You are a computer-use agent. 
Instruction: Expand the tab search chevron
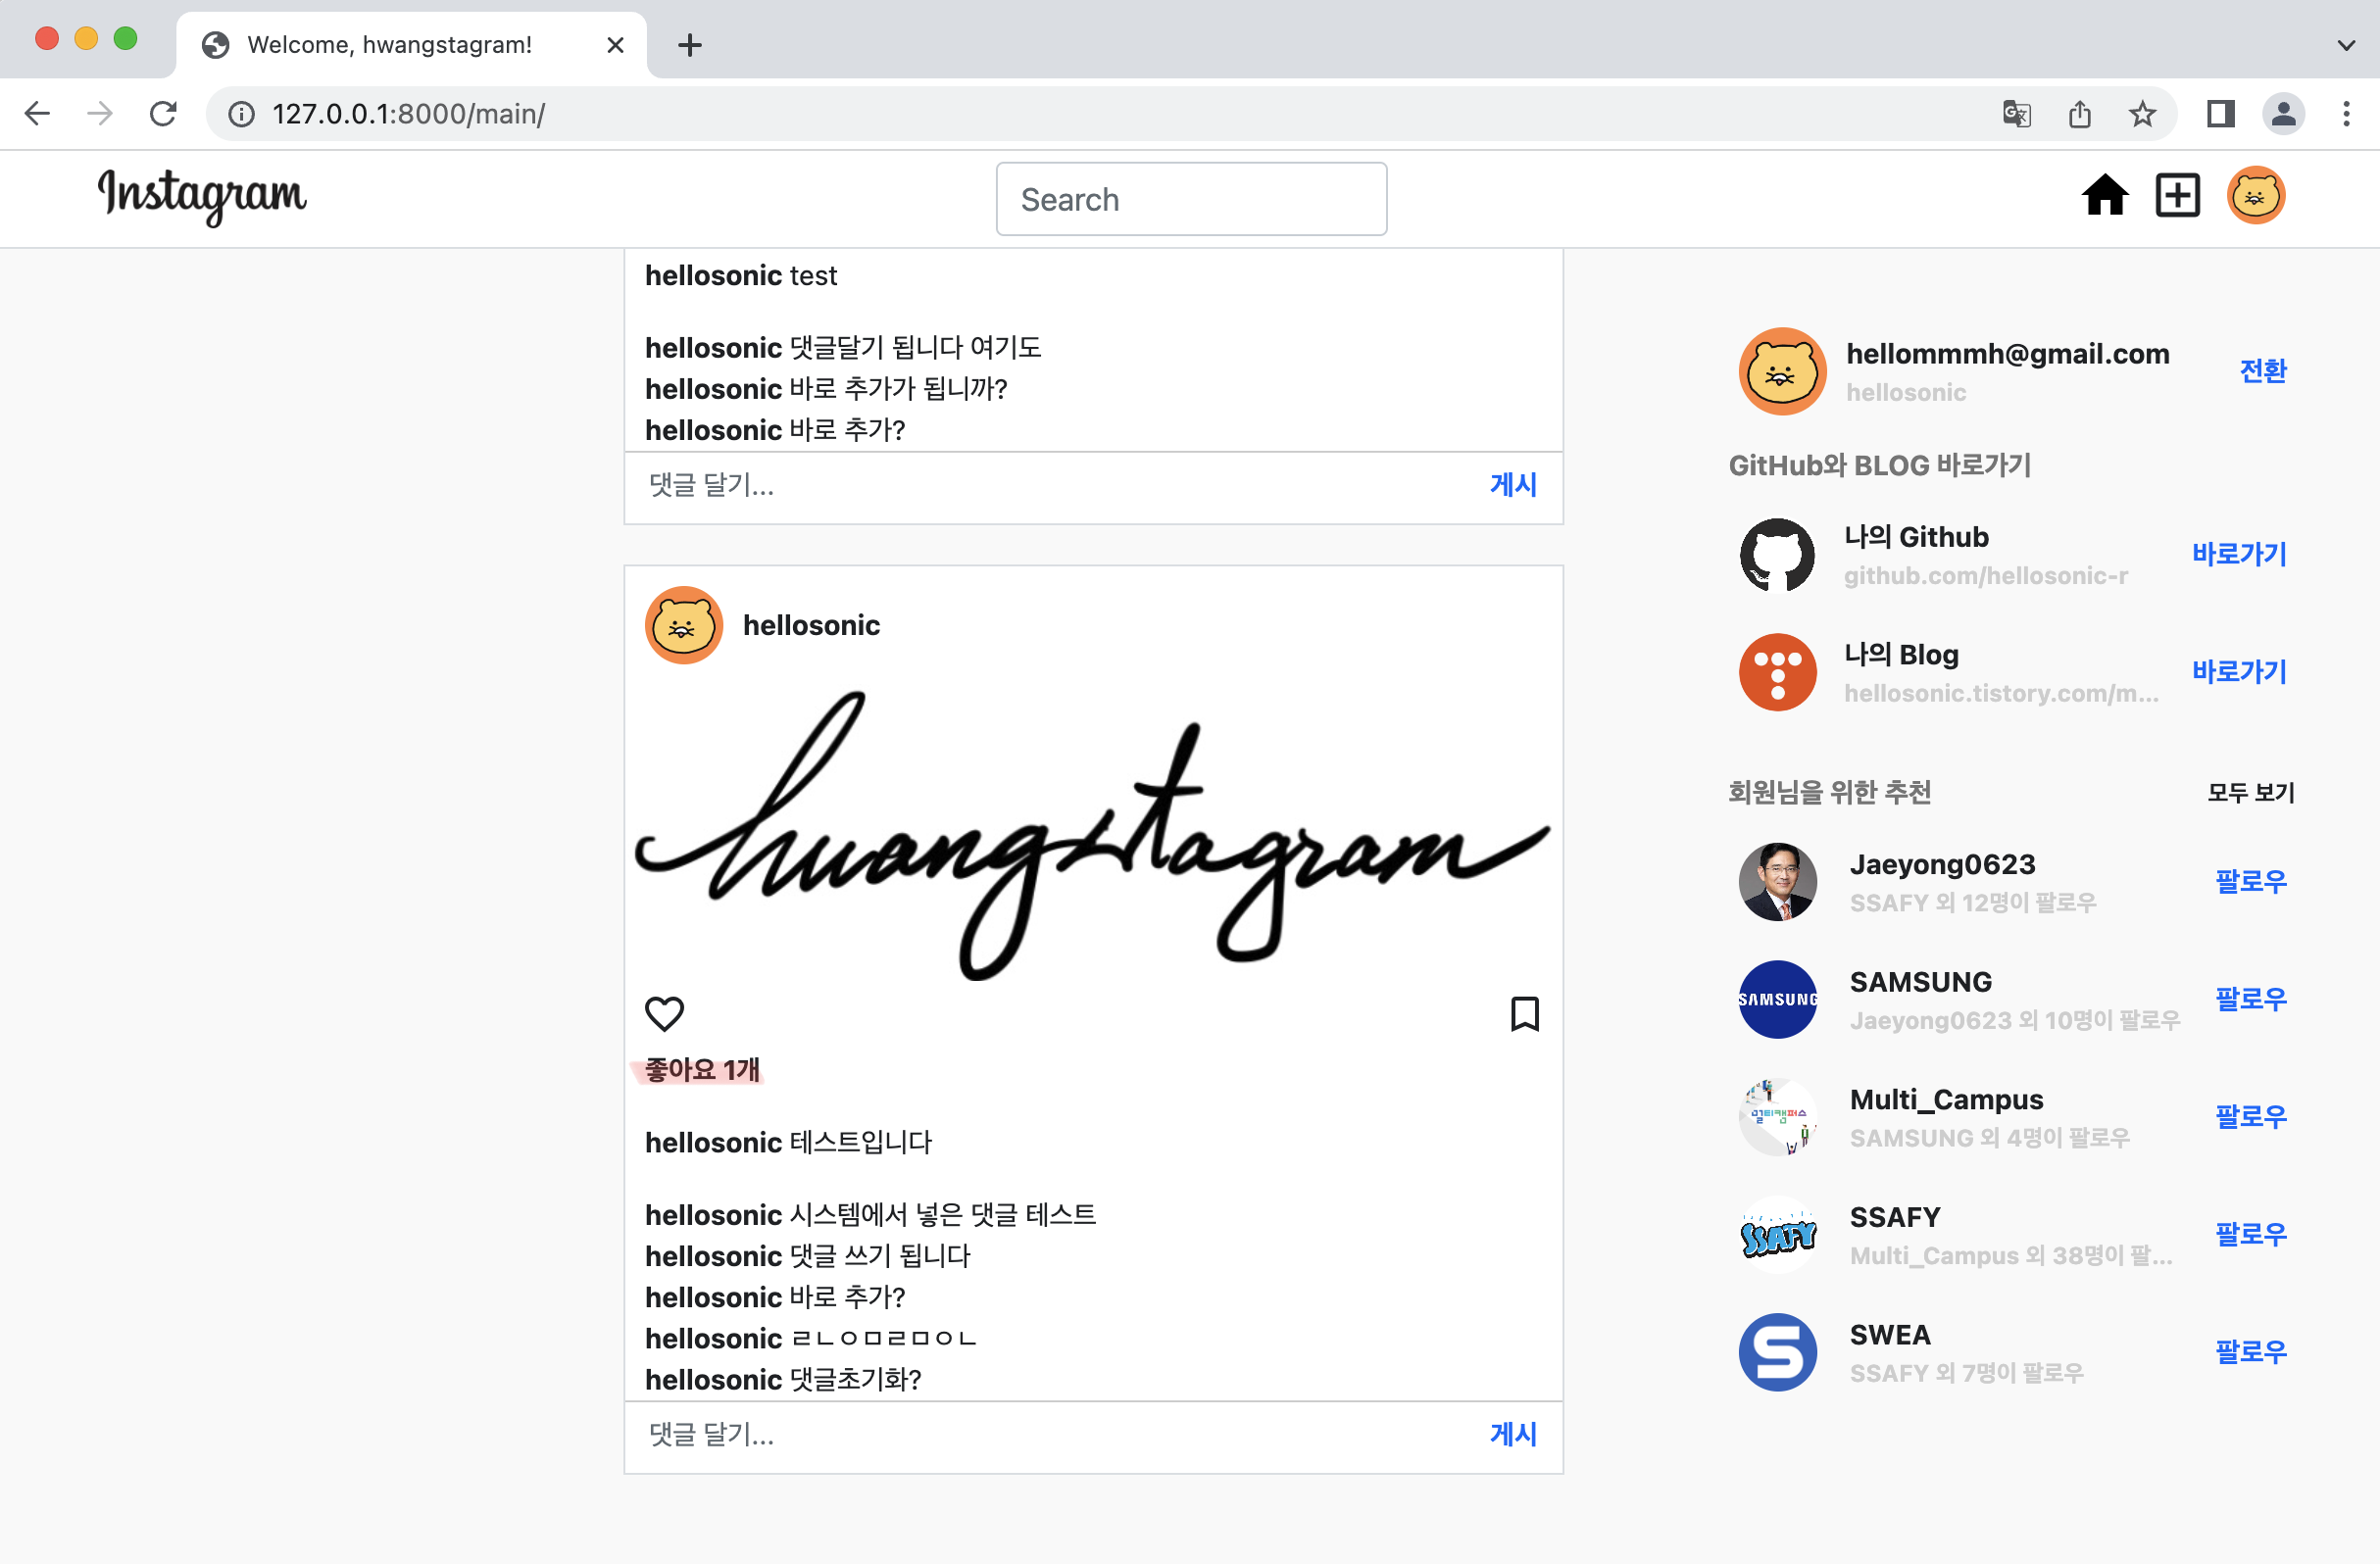(x=2345, y=45)
